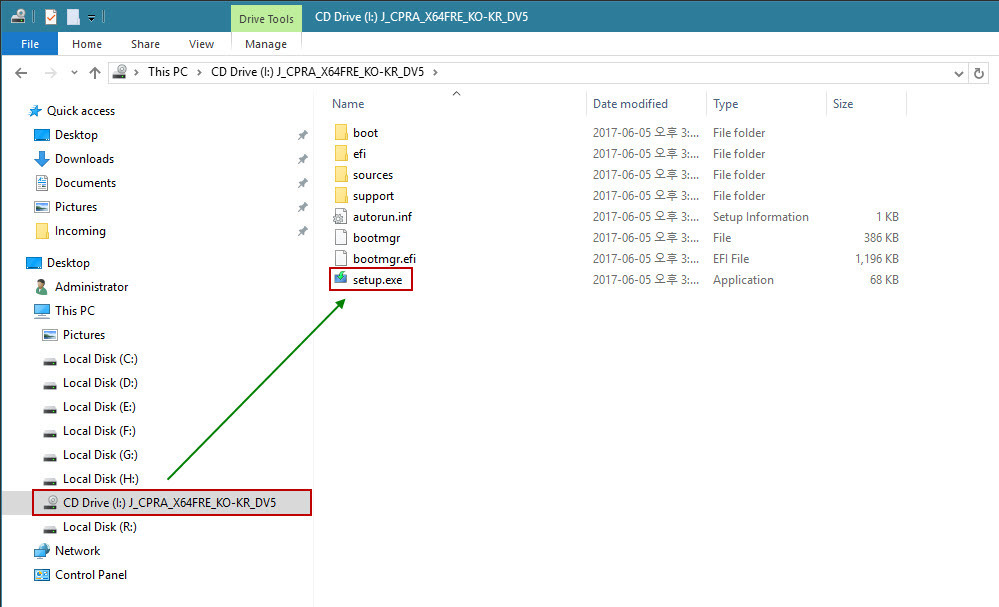
Task: Select the bootmgr.efi file icon
Action: coord(341,259)
